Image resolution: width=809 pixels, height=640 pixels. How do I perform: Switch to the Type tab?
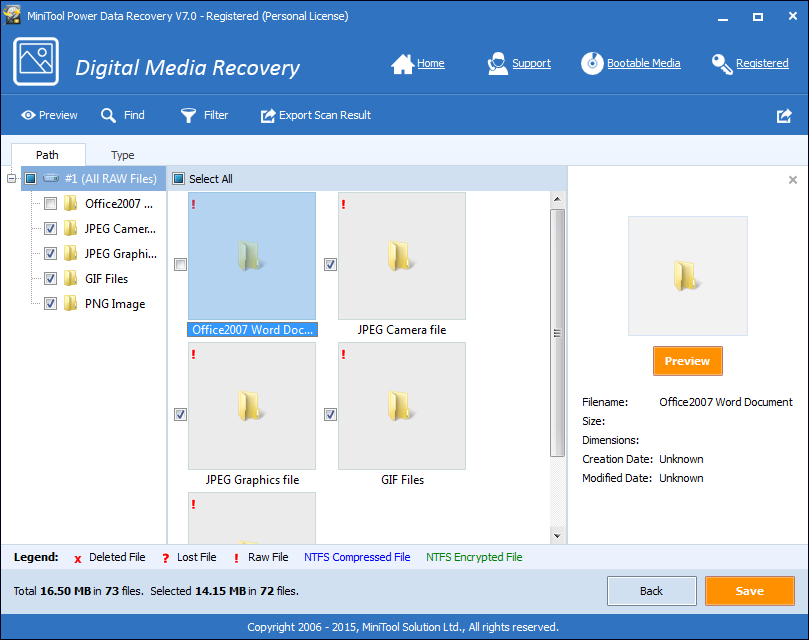122,155
